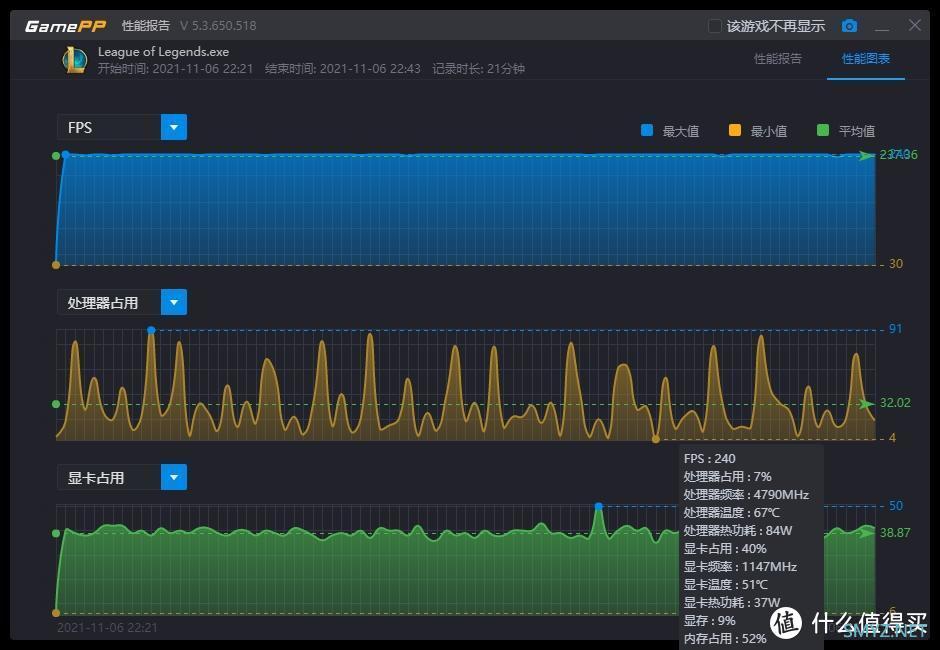Viewport: 940px width, 650px height.
Task: Click the green 平均值 legend swatch
Action: click(823, 130)
